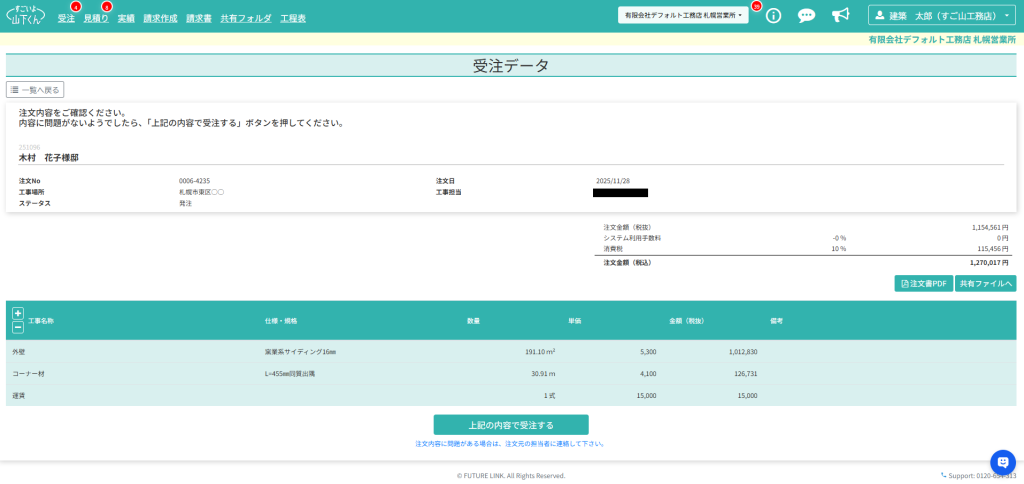
Task: Open the 有限会社デフォルト工務店 office dropdown
Action: tap(683, 16)
